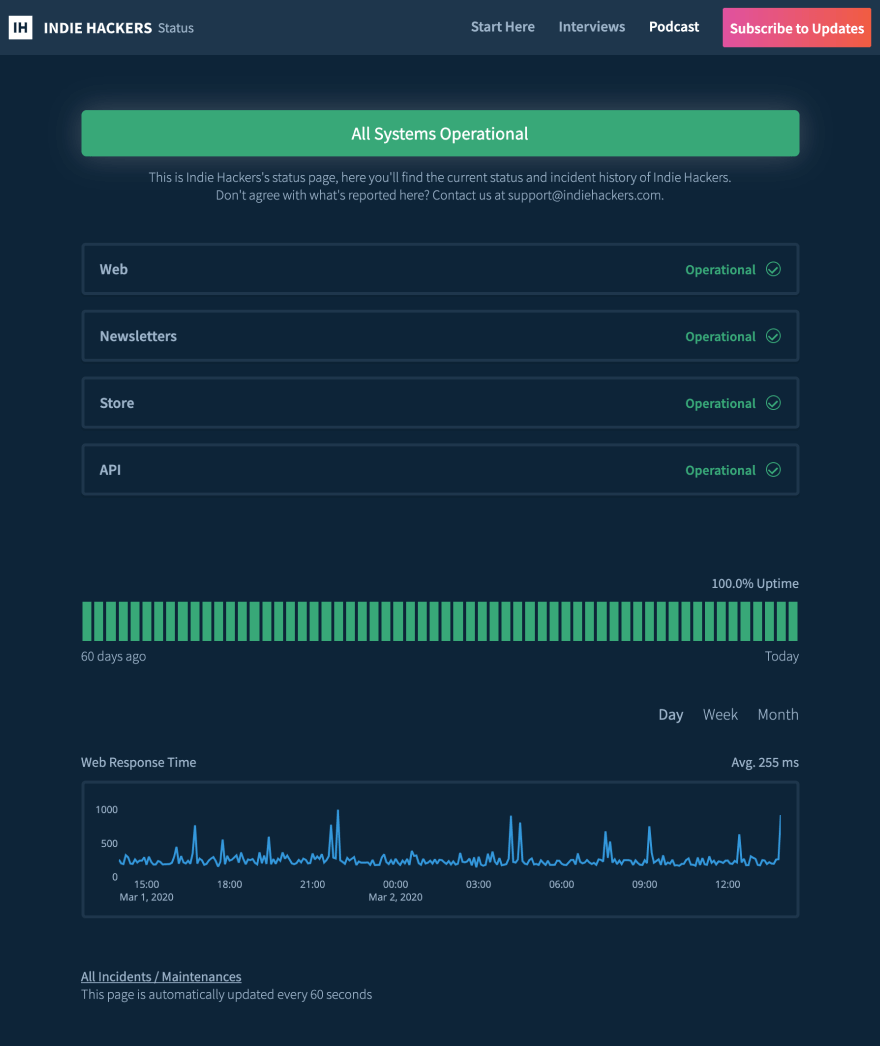Click the Operational checkmark beside Web

click(772, 269)
